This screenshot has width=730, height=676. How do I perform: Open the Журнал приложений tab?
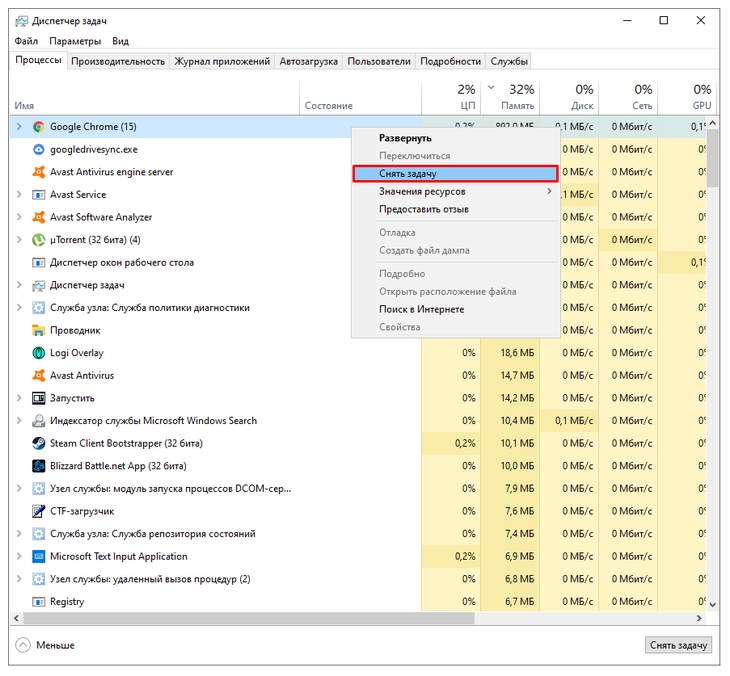click(x=222, y=61)
